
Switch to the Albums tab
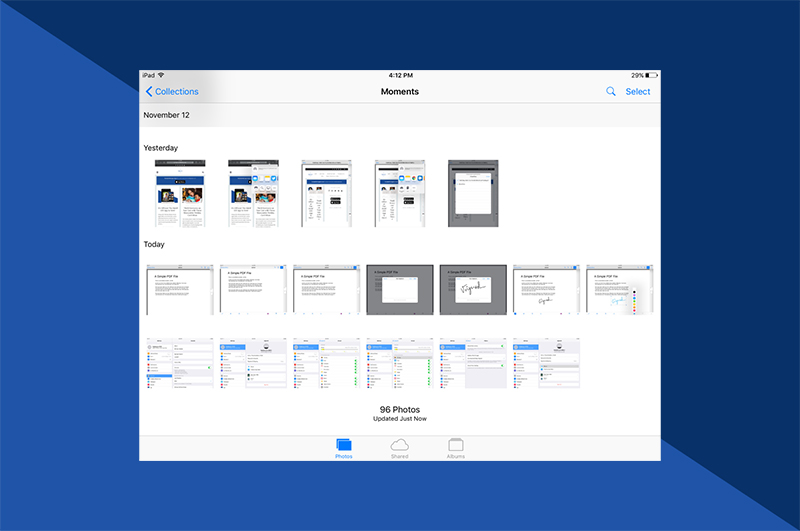[456, 448]
